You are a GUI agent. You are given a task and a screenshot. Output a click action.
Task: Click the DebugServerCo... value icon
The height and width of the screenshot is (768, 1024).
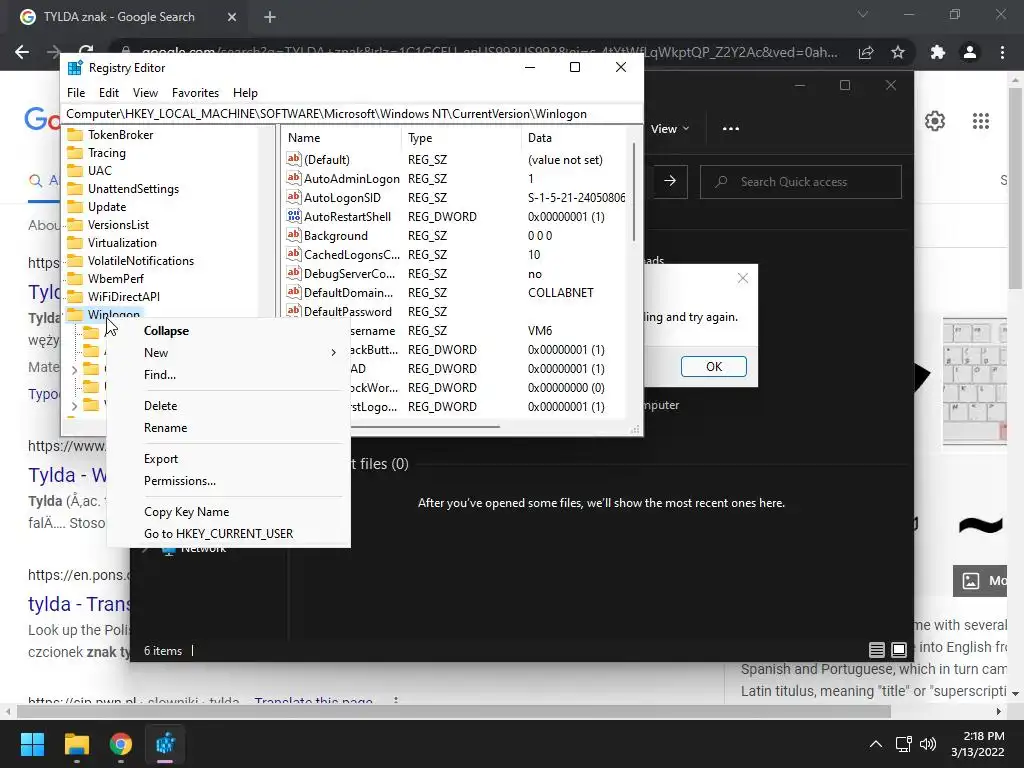coord(294,272)
